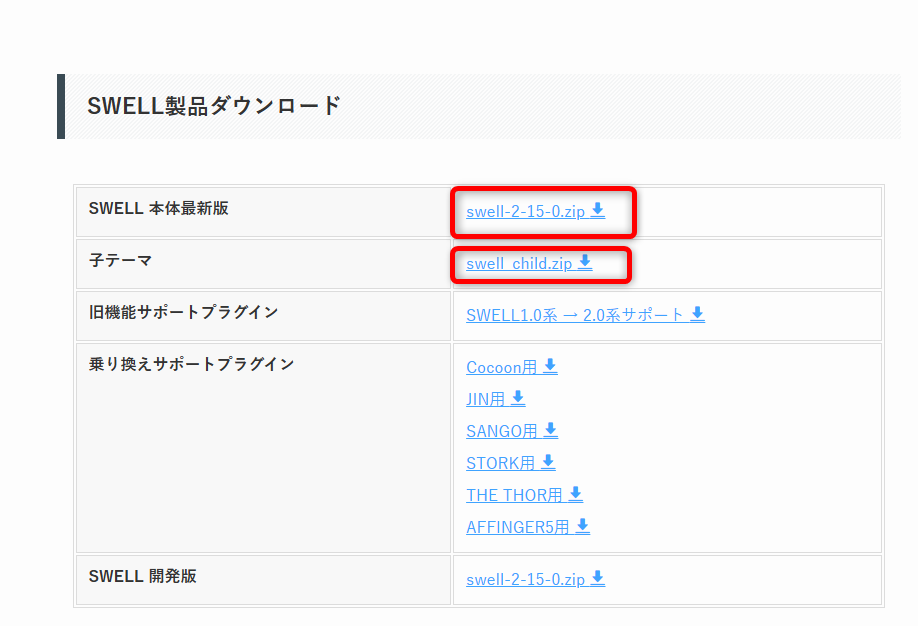Download the STORK用 plugin
The image size is (918, 626).
tap(511, 463)
